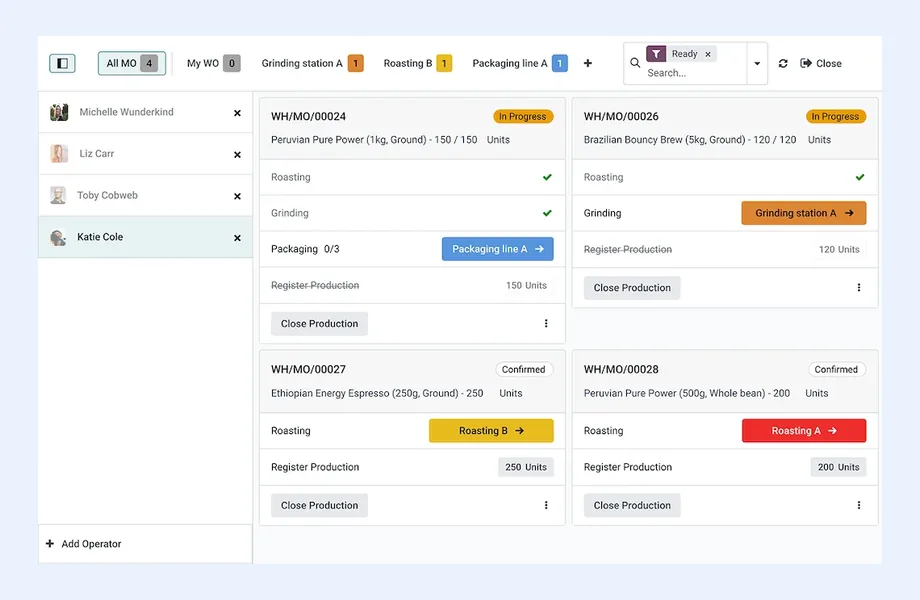The width and height of the screenshot is (920, 600).
Task: Click Michelle Wunderkind's avatar
Action: (59, 112)
